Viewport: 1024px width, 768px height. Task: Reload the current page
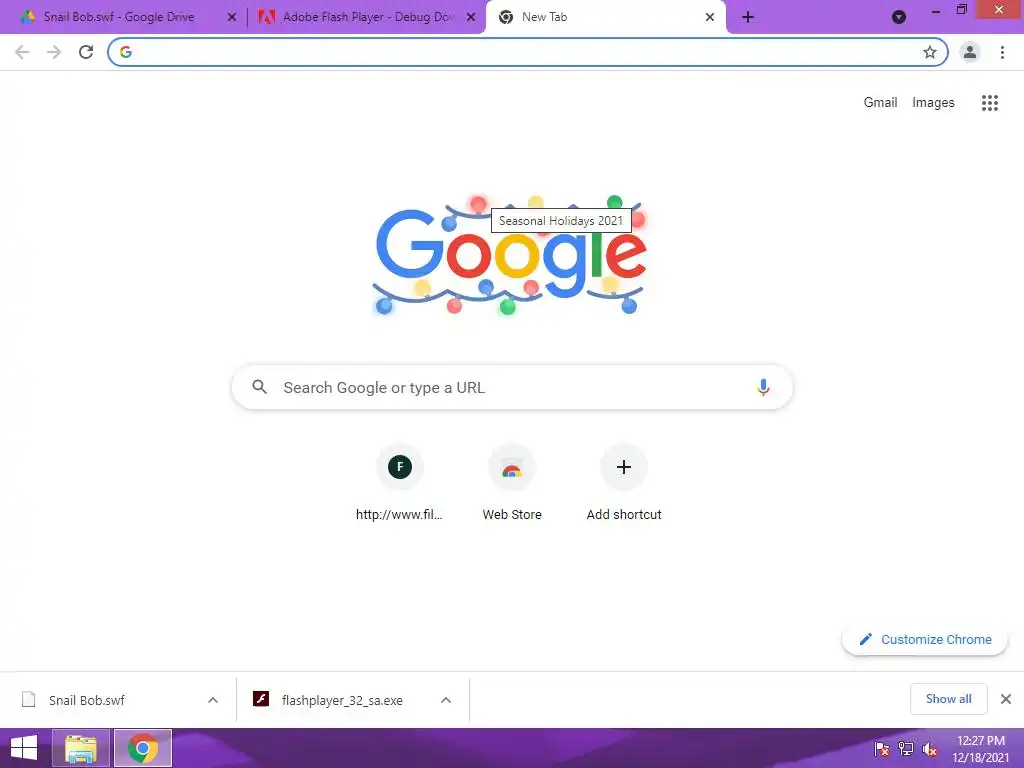(86, 52)
